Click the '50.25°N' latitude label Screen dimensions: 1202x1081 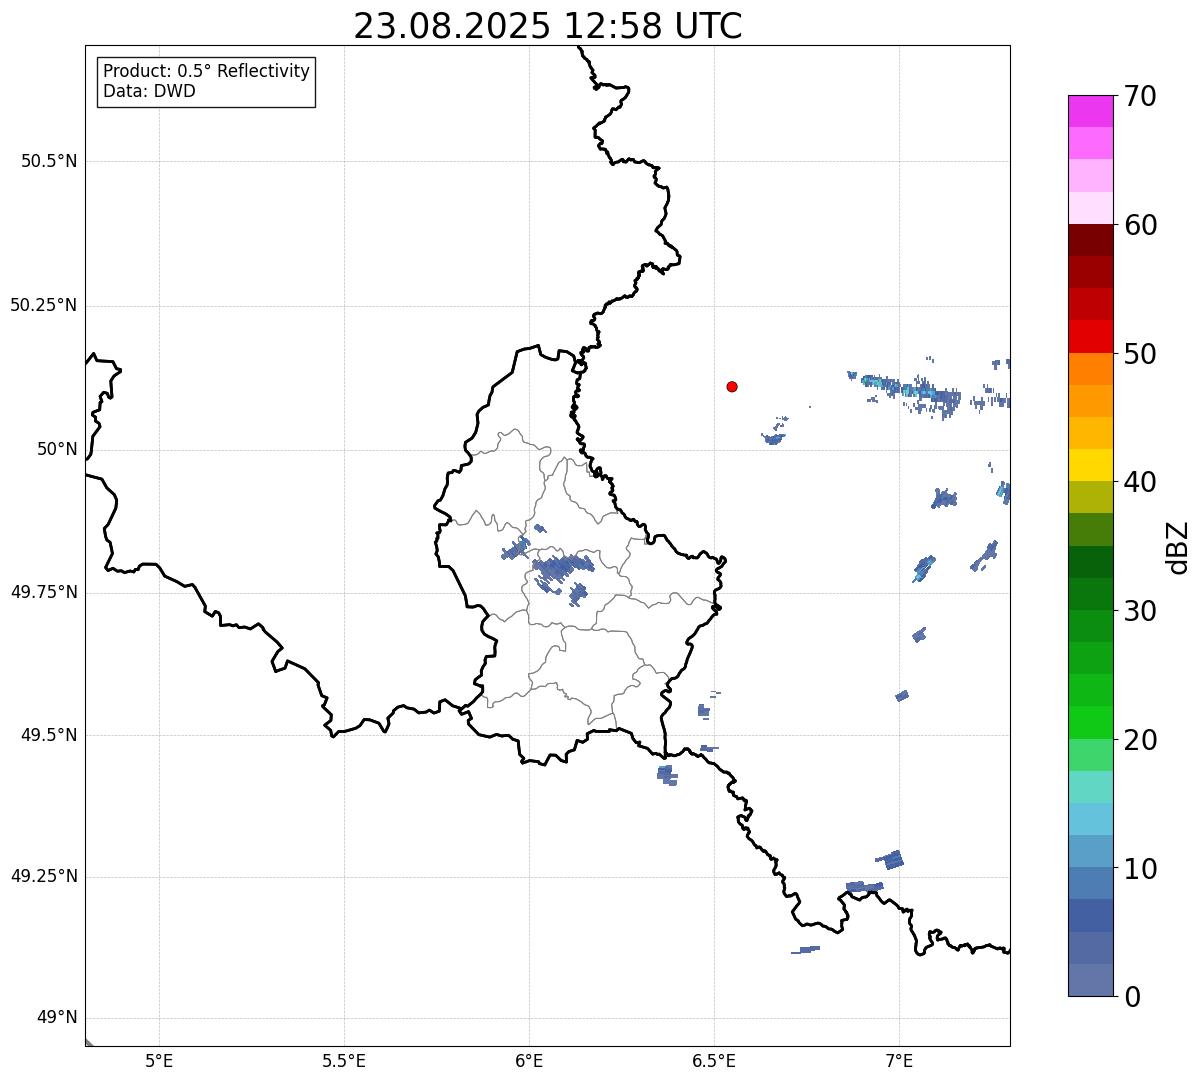click(x=44, y=305)
